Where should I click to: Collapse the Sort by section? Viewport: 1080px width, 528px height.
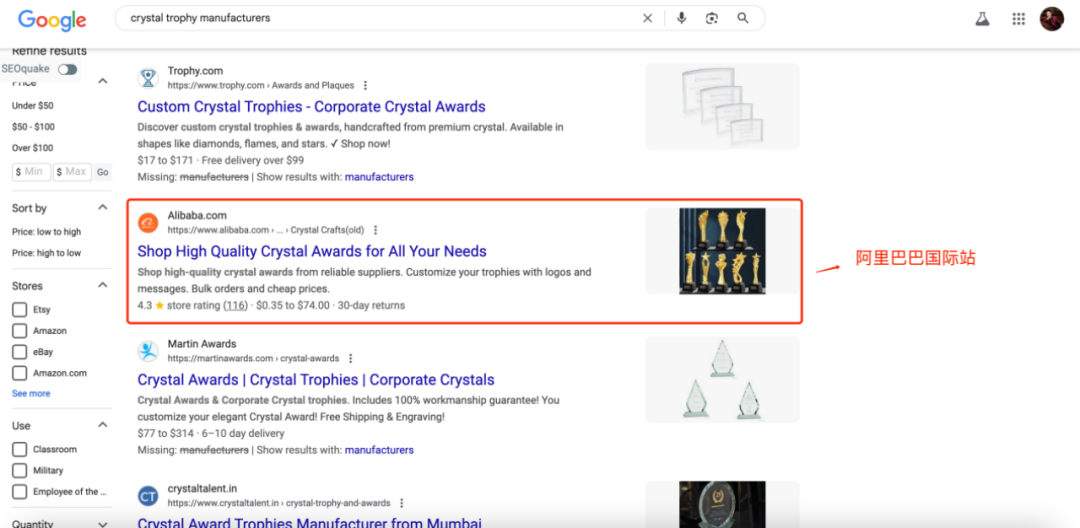[x=103, y=207]
